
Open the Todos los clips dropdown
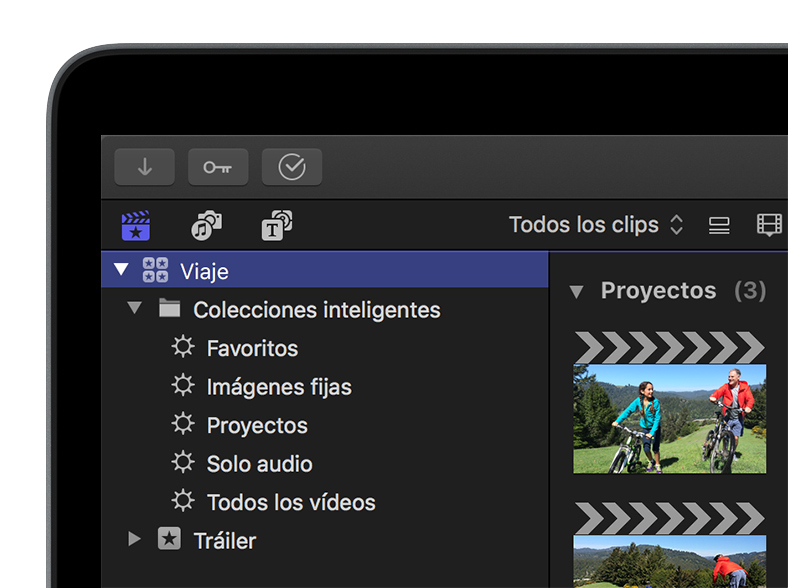(596, 225)
